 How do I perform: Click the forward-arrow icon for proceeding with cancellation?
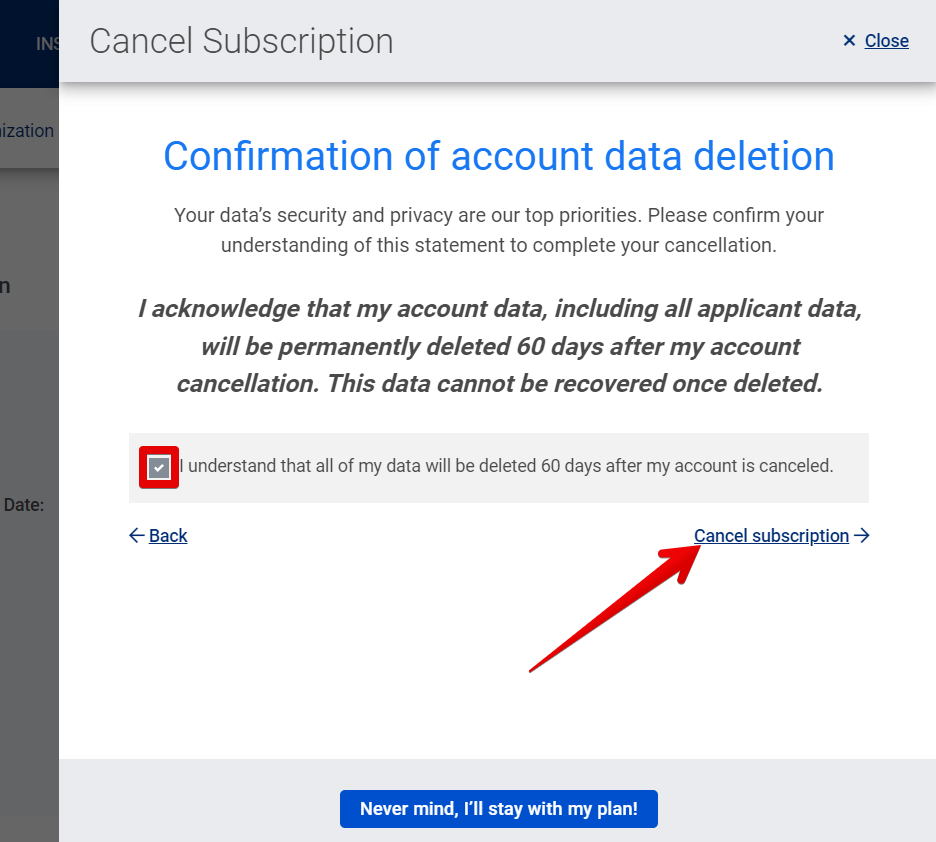(x=862, y=535)
